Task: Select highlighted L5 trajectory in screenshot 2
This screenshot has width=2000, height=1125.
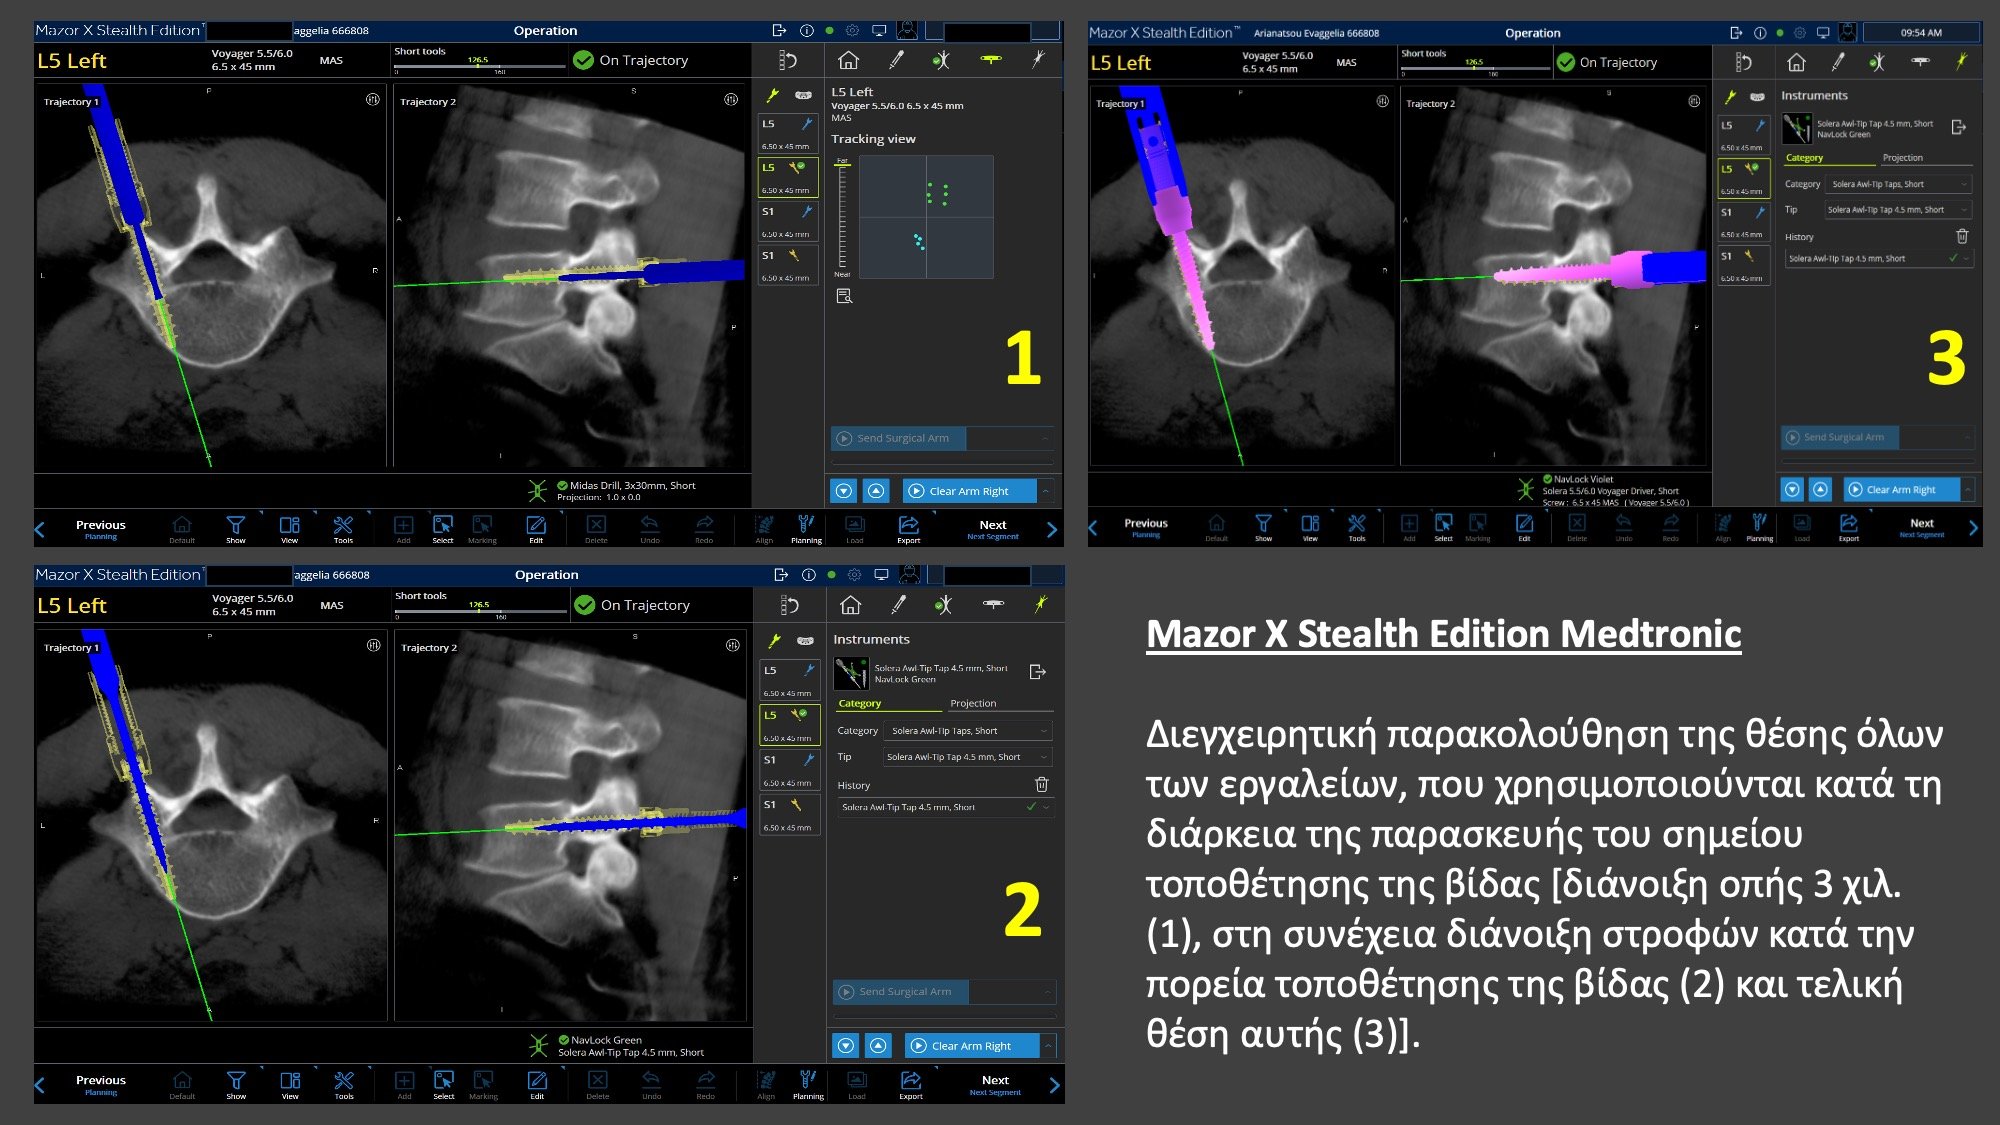Action: coord(790,725)
